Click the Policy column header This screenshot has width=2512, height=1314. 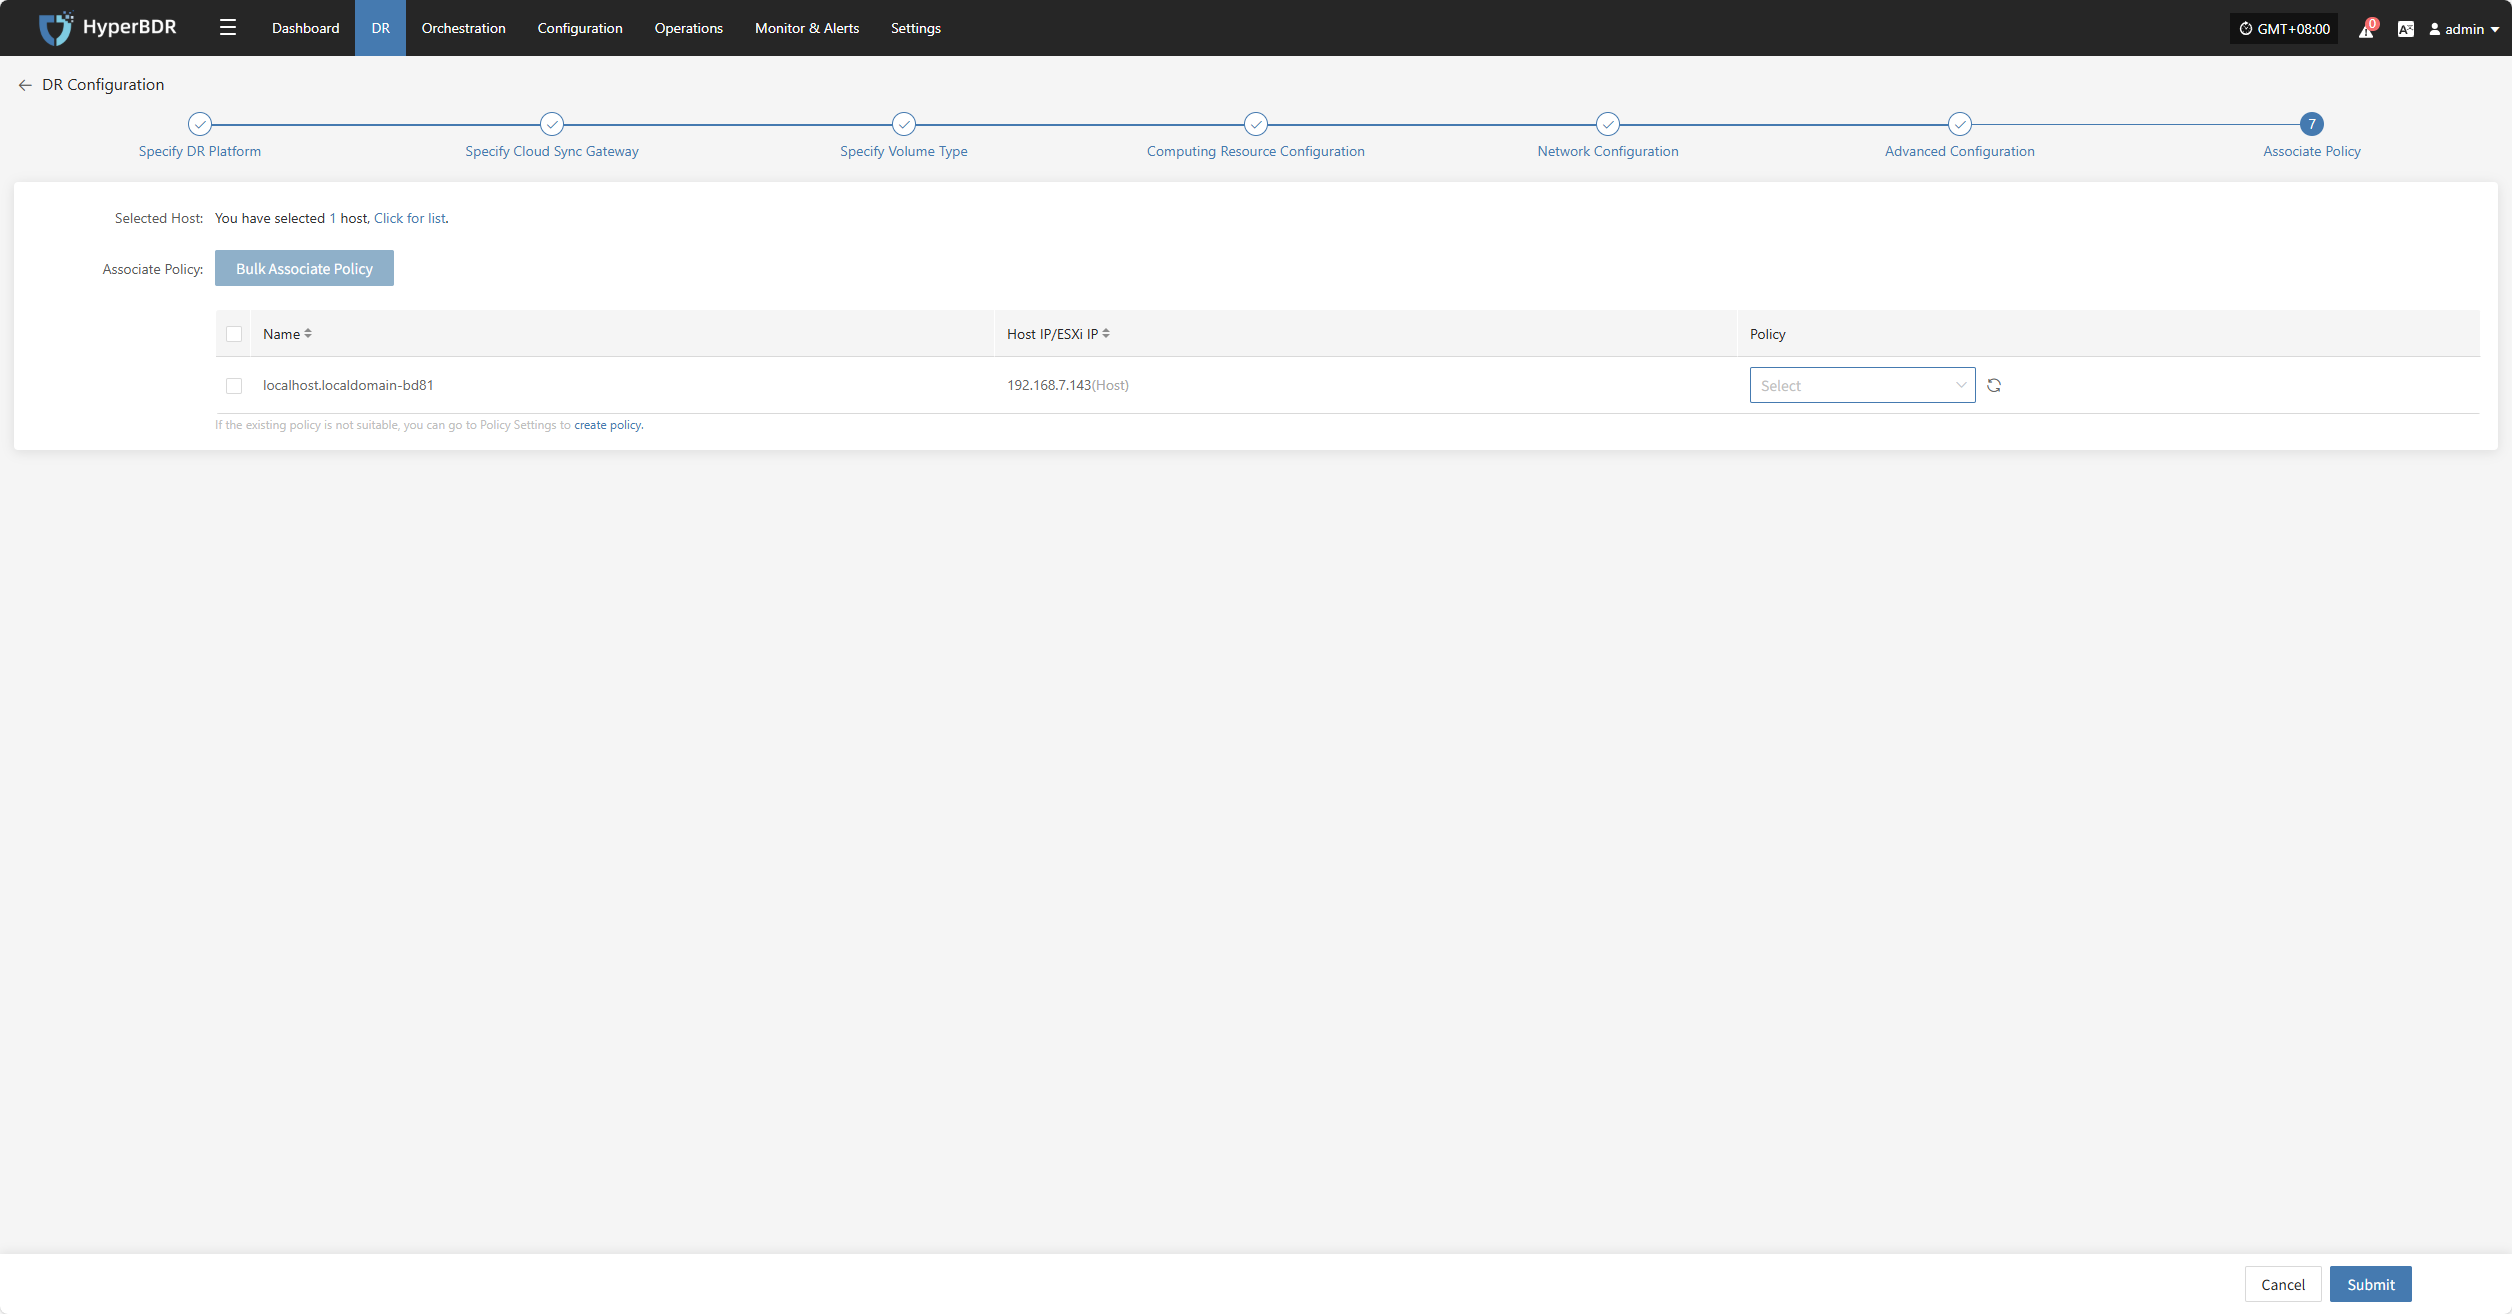point(1767,334)
